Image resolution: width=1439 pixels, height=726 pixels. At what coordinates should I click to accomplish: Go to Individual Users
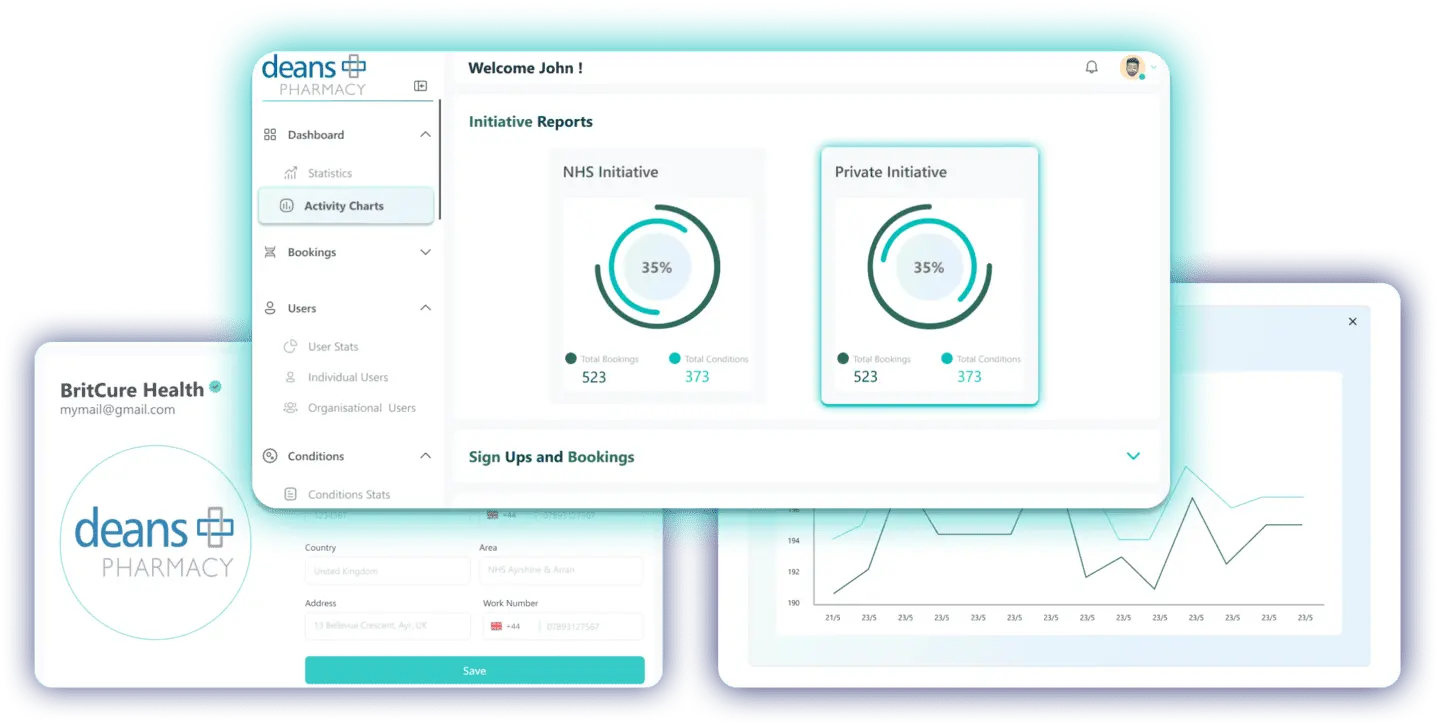(348, 377)
